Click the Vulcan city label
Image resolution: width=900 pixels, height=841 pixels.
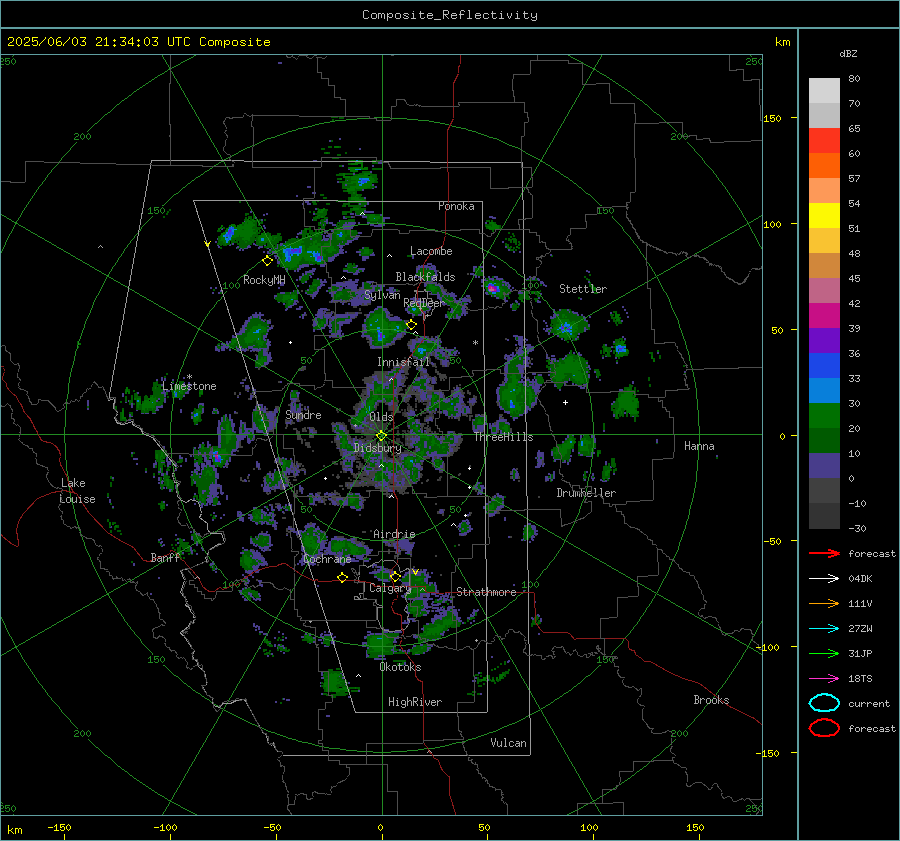point(508,743)
